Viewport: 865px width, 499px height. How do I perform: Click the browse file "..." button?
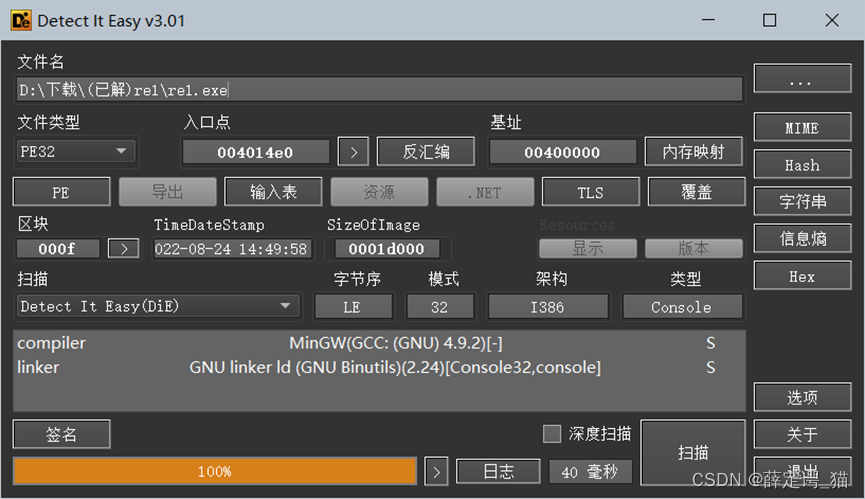[x=802, y=78]
